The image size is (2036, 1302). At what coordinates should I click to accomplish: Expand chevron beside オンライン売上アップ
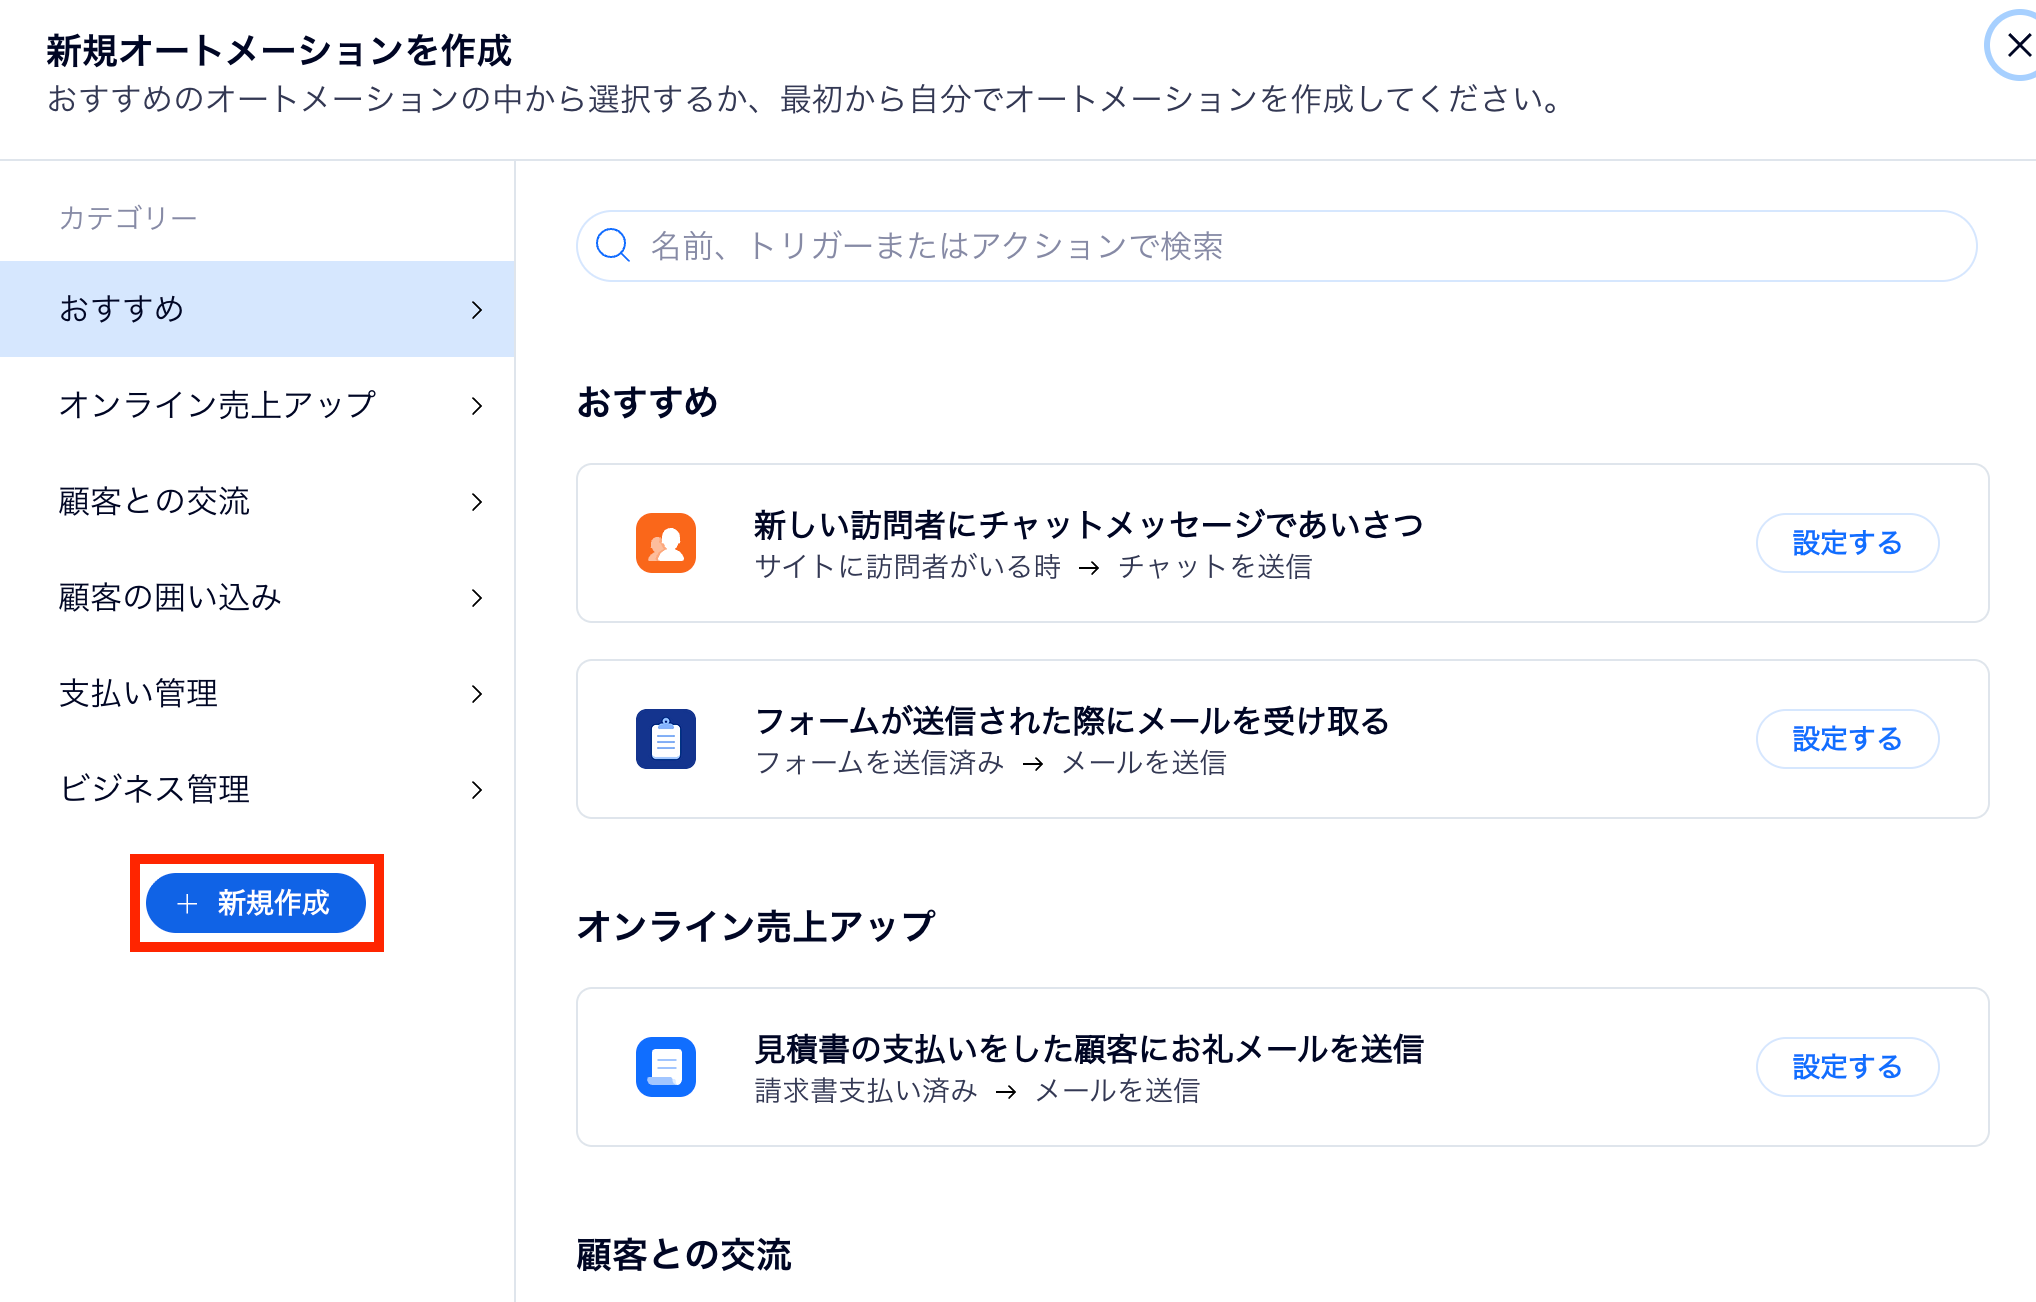pos(477,406)
